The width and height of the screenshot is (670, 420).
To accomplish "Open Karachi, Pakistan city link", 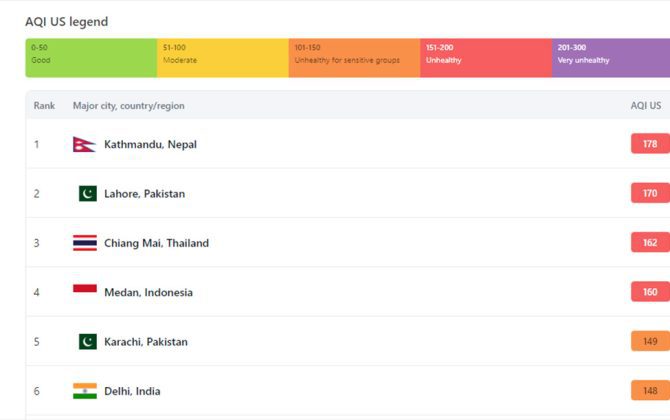I will coord(145,342).
